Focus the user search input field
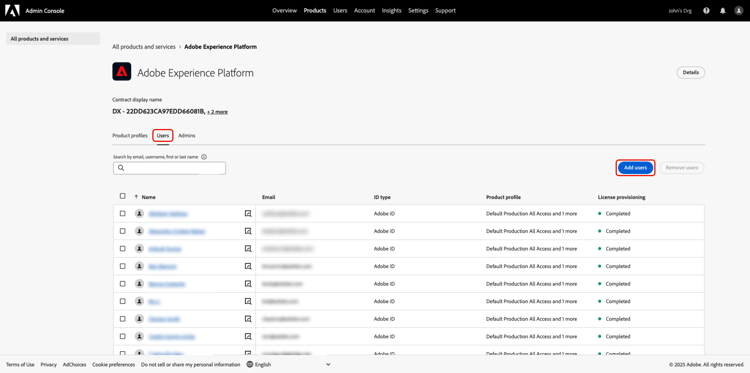 (x=169, y=168)
